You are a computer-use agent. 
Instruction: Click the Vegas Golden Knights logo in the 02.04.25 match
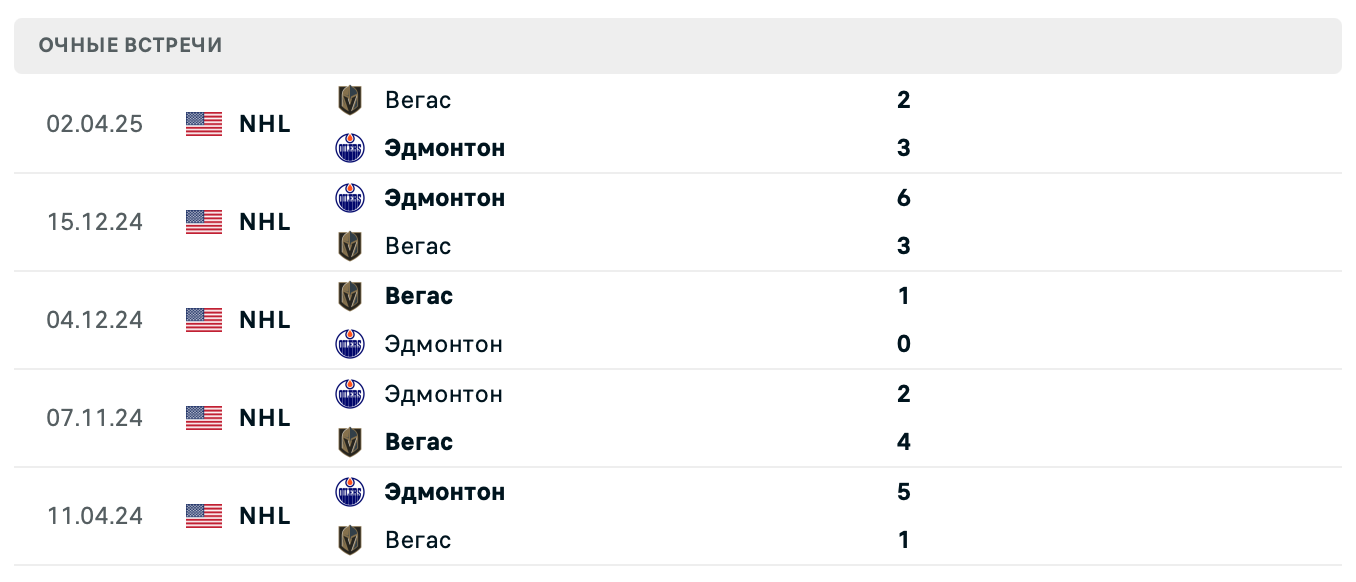click(x=350, y=100)
